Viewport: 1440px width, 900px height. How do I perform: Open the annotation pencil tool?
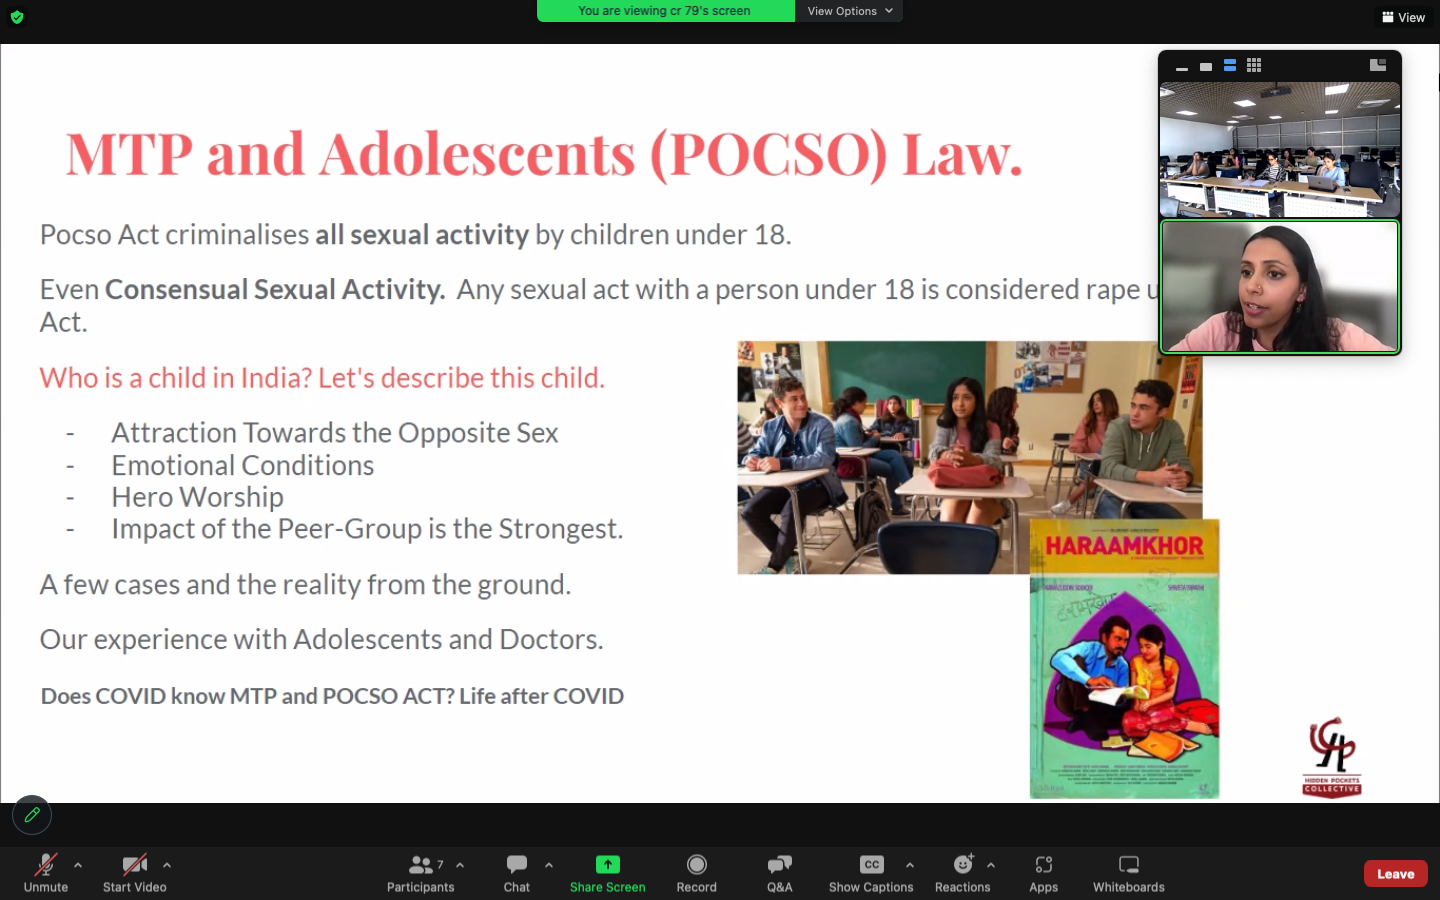click(x=32, y=815)
